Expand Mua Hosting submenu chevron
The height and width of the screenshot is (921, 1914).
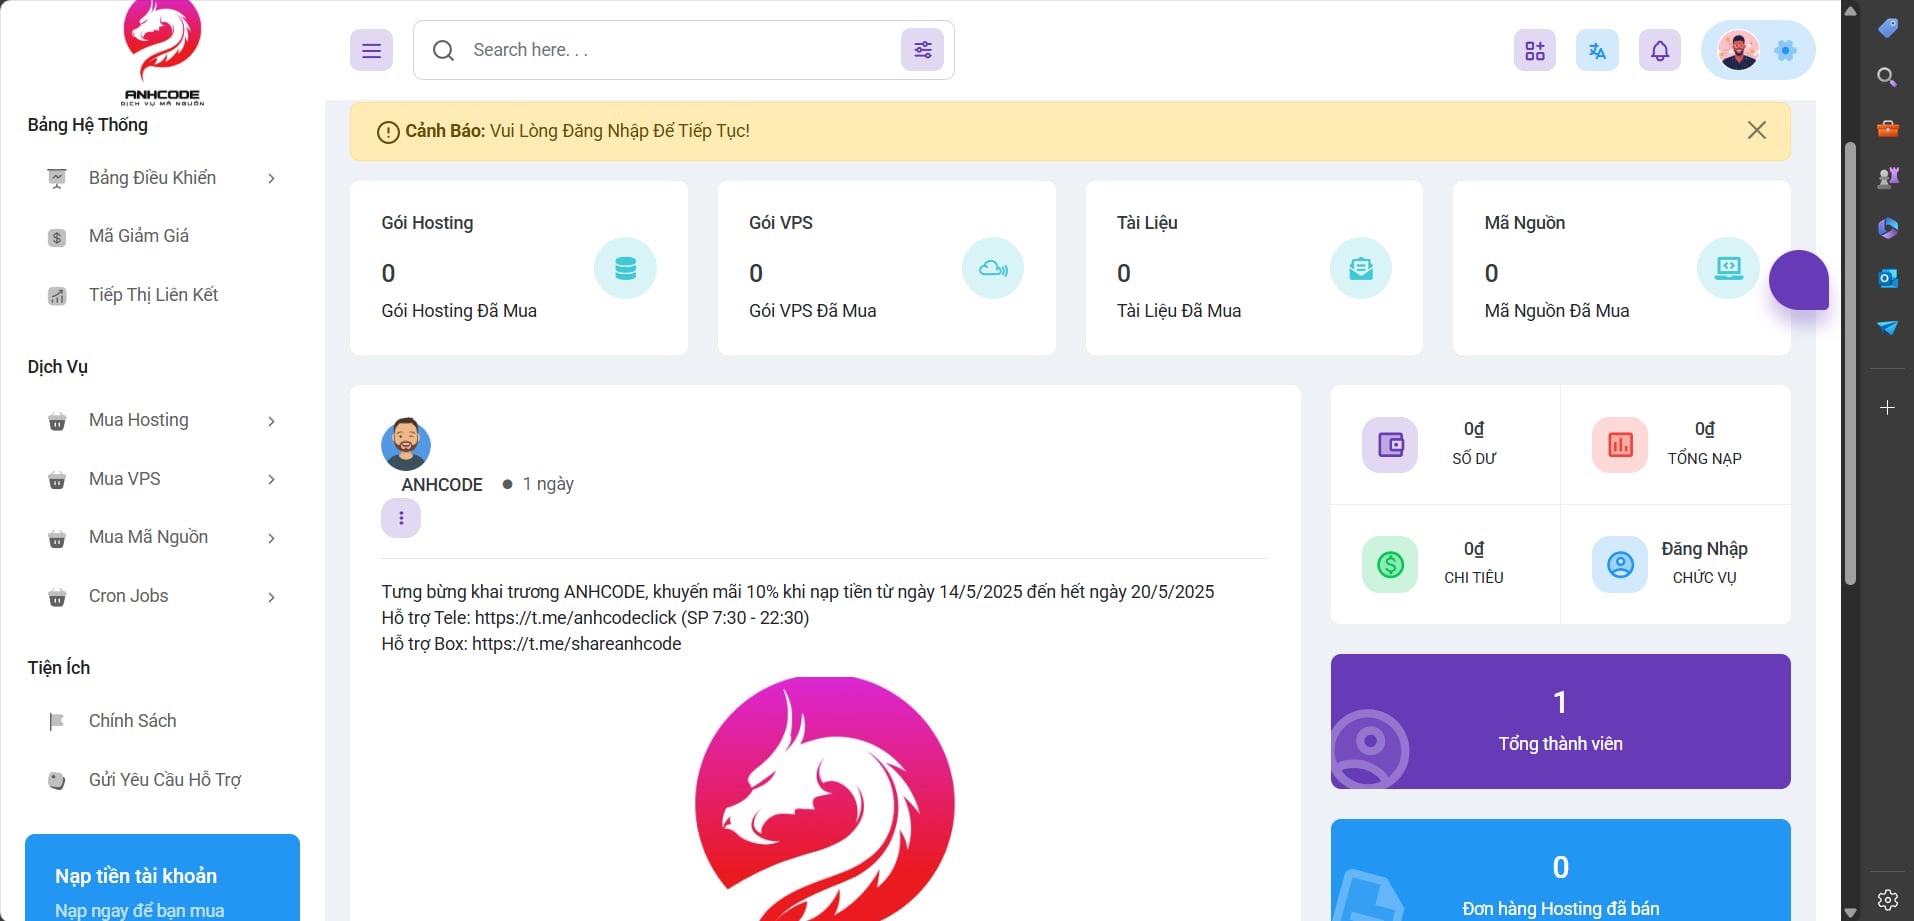(271, 421)
